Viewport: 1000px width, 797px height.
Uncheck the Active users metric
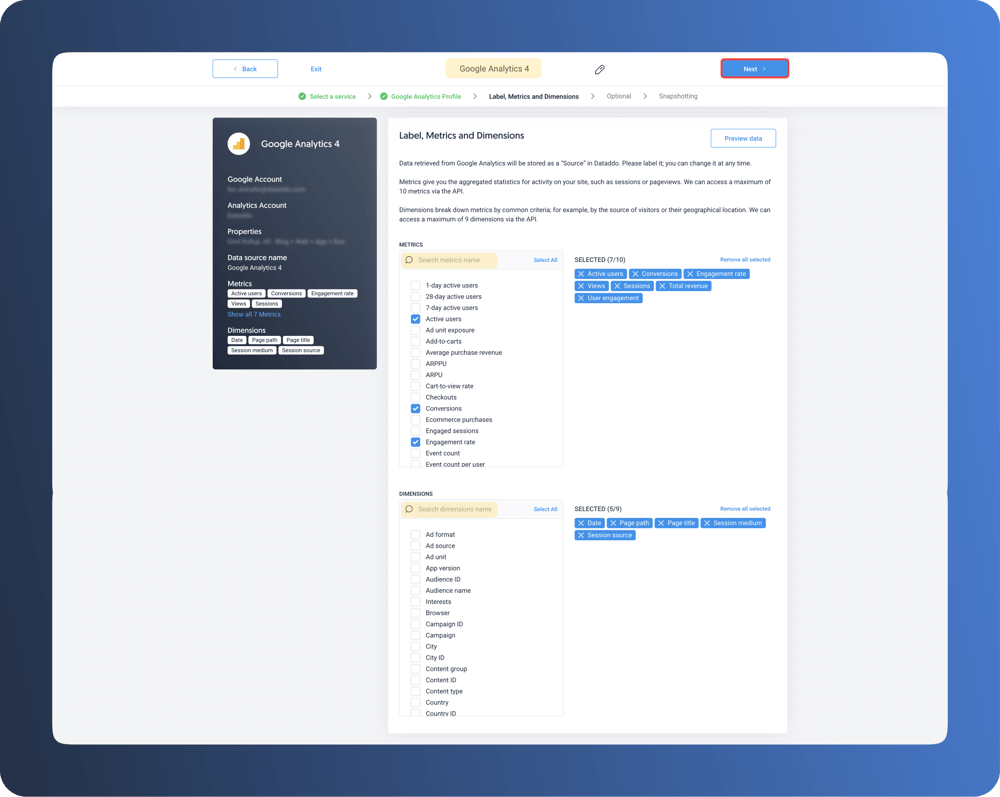click(415, 319)
